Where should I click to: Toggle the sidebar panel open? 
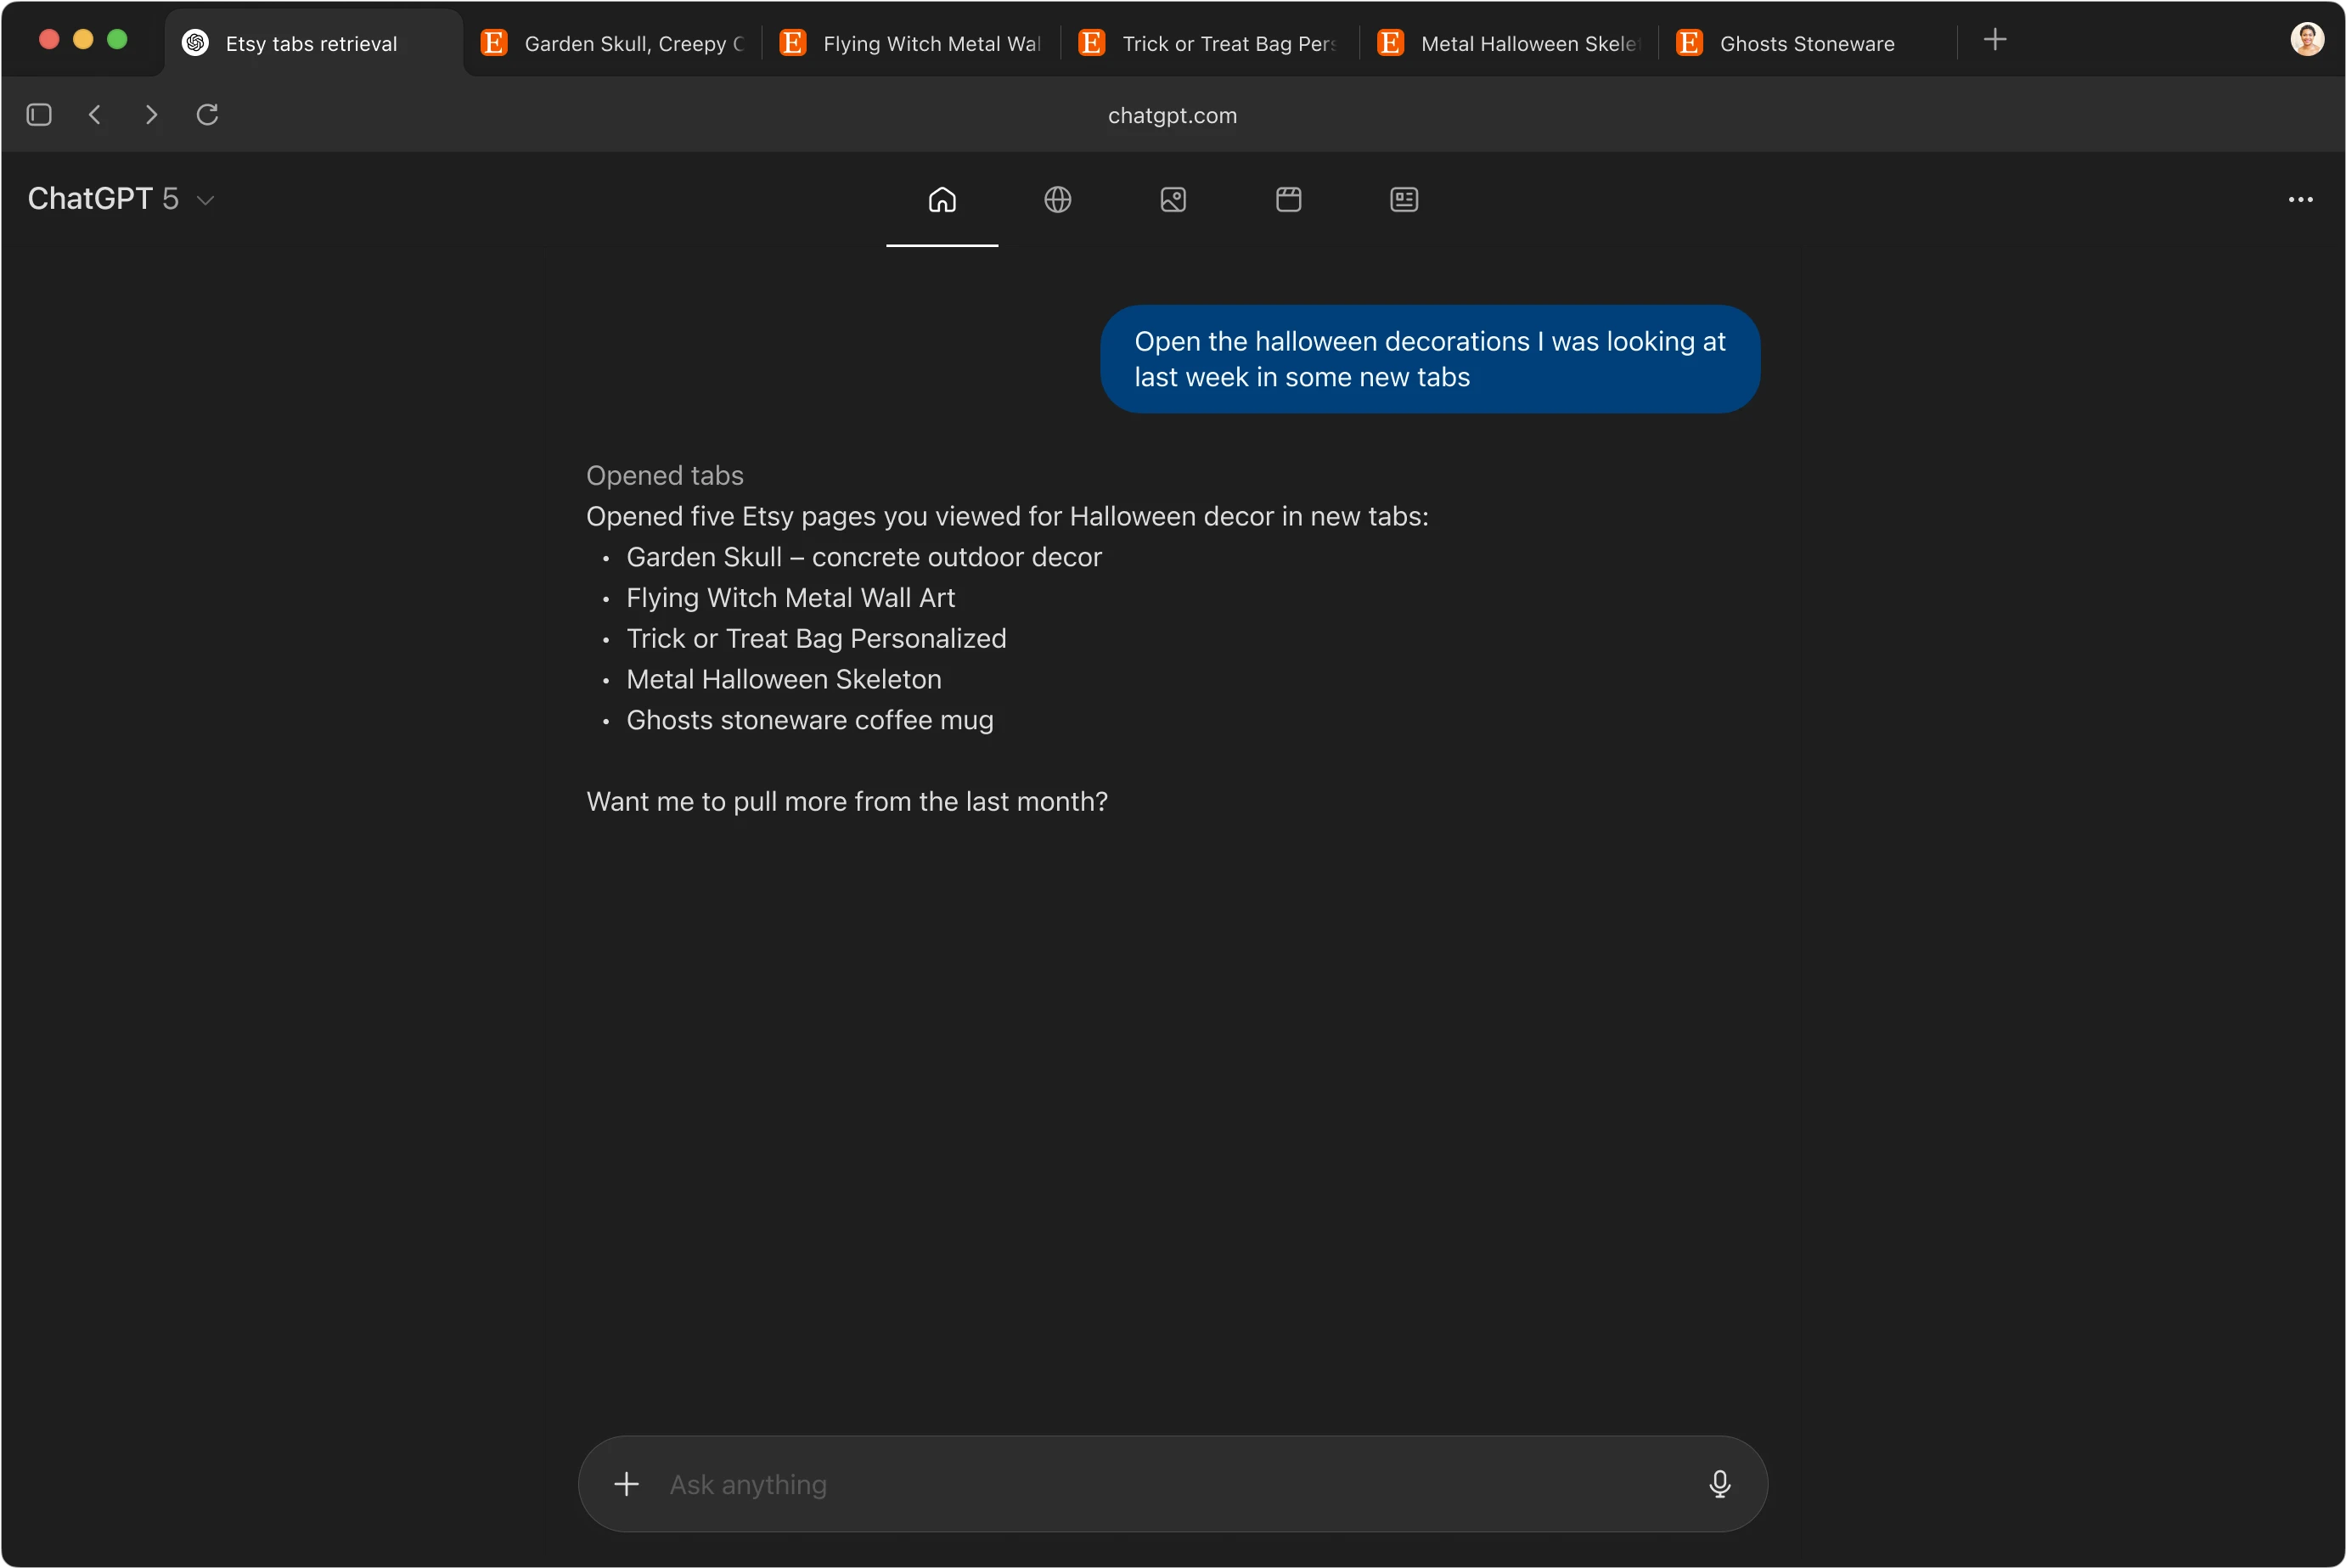38,114
